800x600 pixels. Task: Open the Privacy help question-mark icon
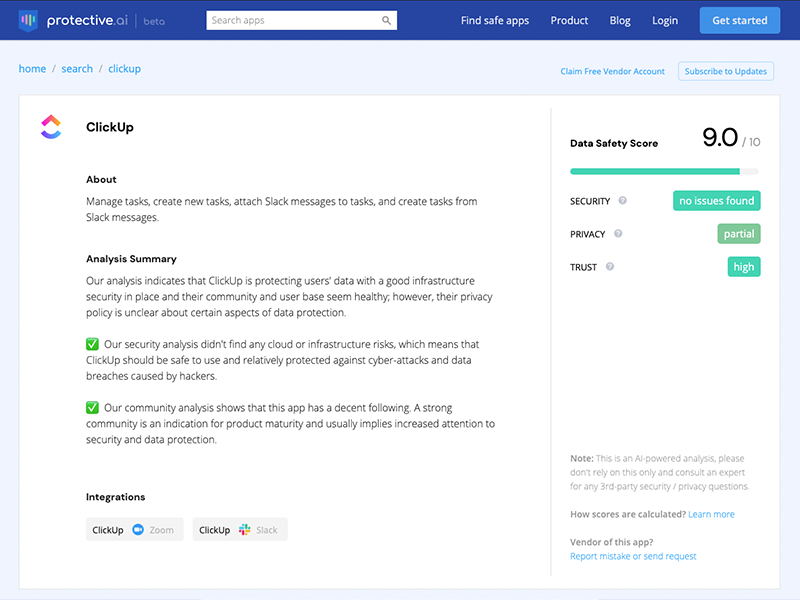(618, 234)
